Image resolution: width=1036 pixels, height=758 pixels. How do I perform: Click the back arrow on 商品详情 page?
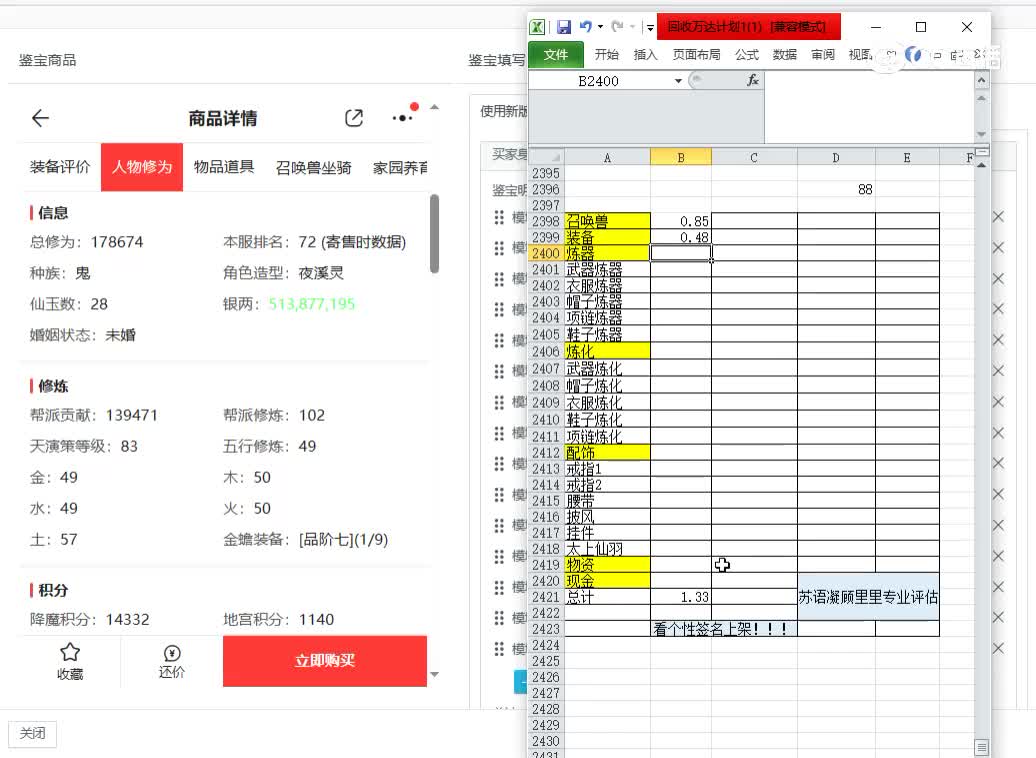point(39,118)
